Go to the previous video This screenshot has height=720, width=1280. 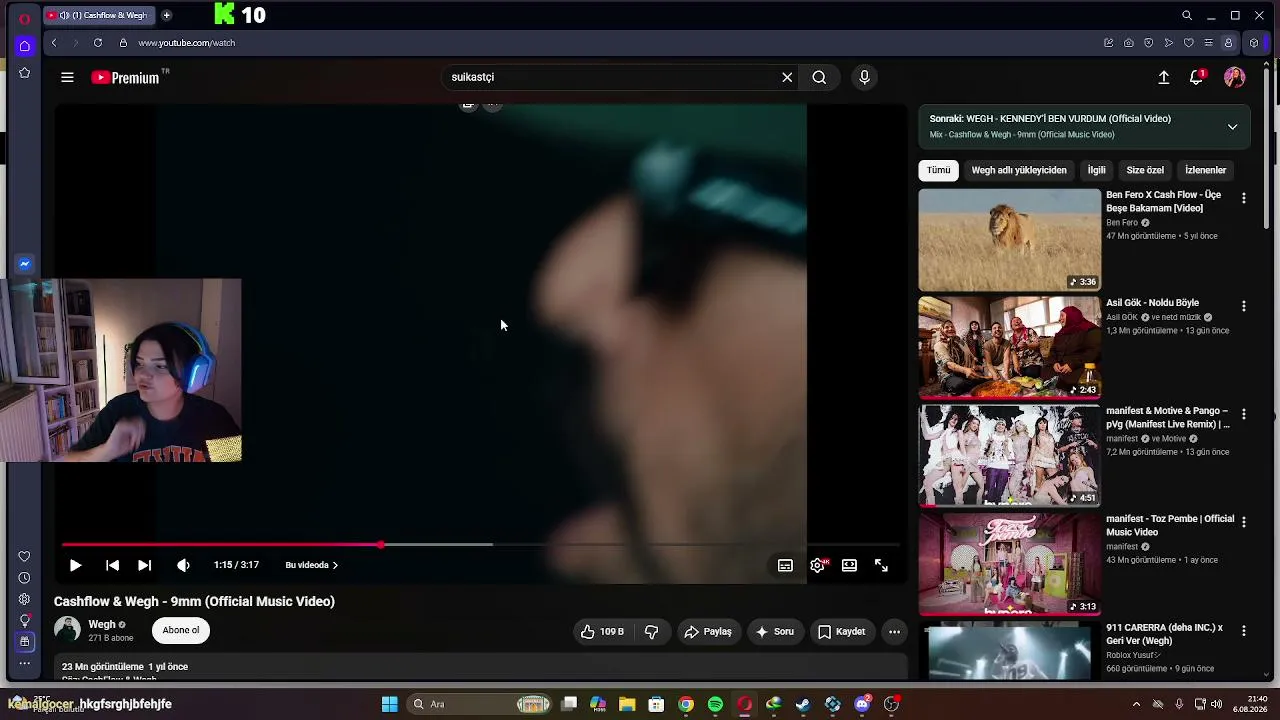112,565
